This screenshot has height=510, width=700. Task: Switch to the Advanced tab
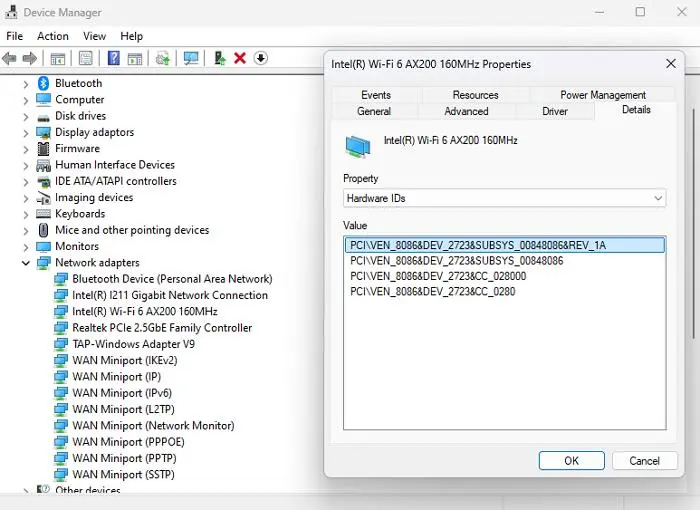pos(467,111)
